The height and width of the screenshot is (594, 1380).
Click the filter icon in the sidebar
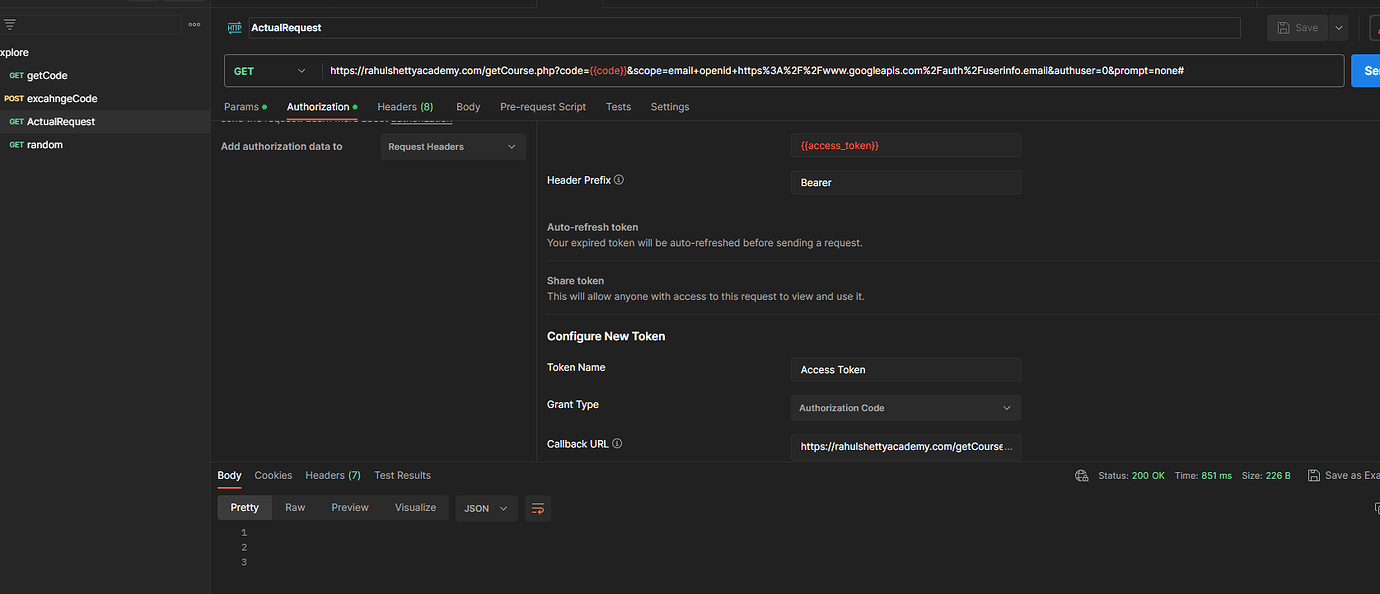coord(10,25)
